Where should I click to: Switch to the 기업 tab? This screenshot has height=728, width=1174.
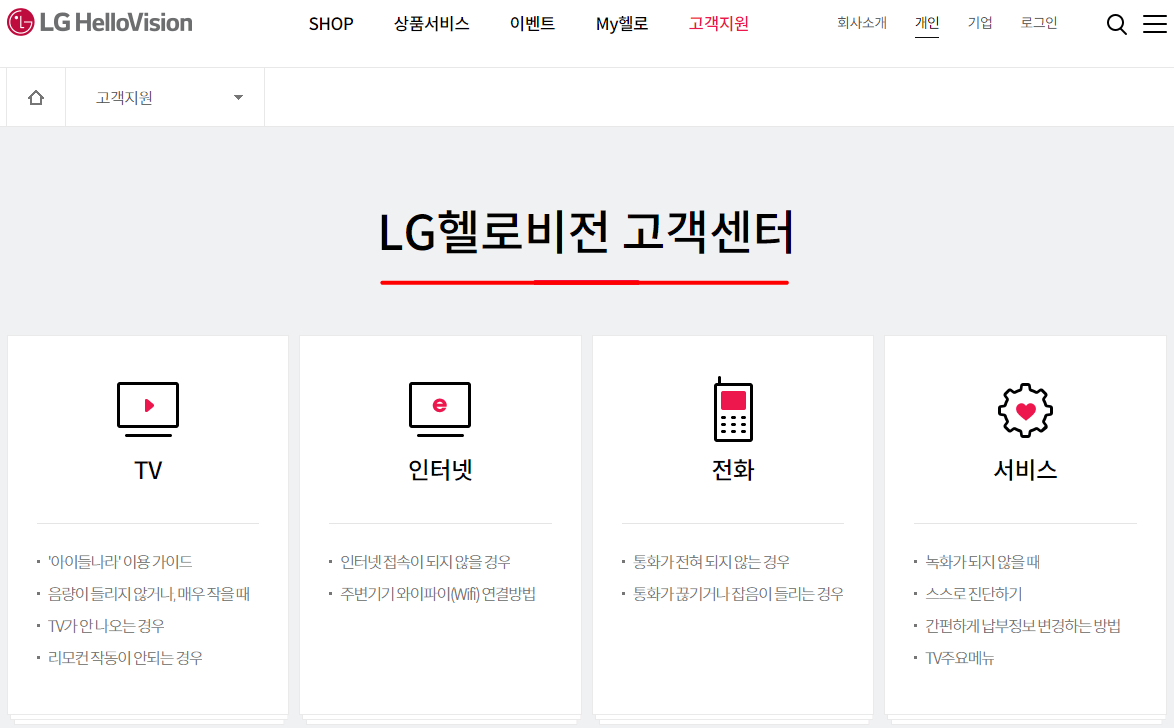point(980,22)
